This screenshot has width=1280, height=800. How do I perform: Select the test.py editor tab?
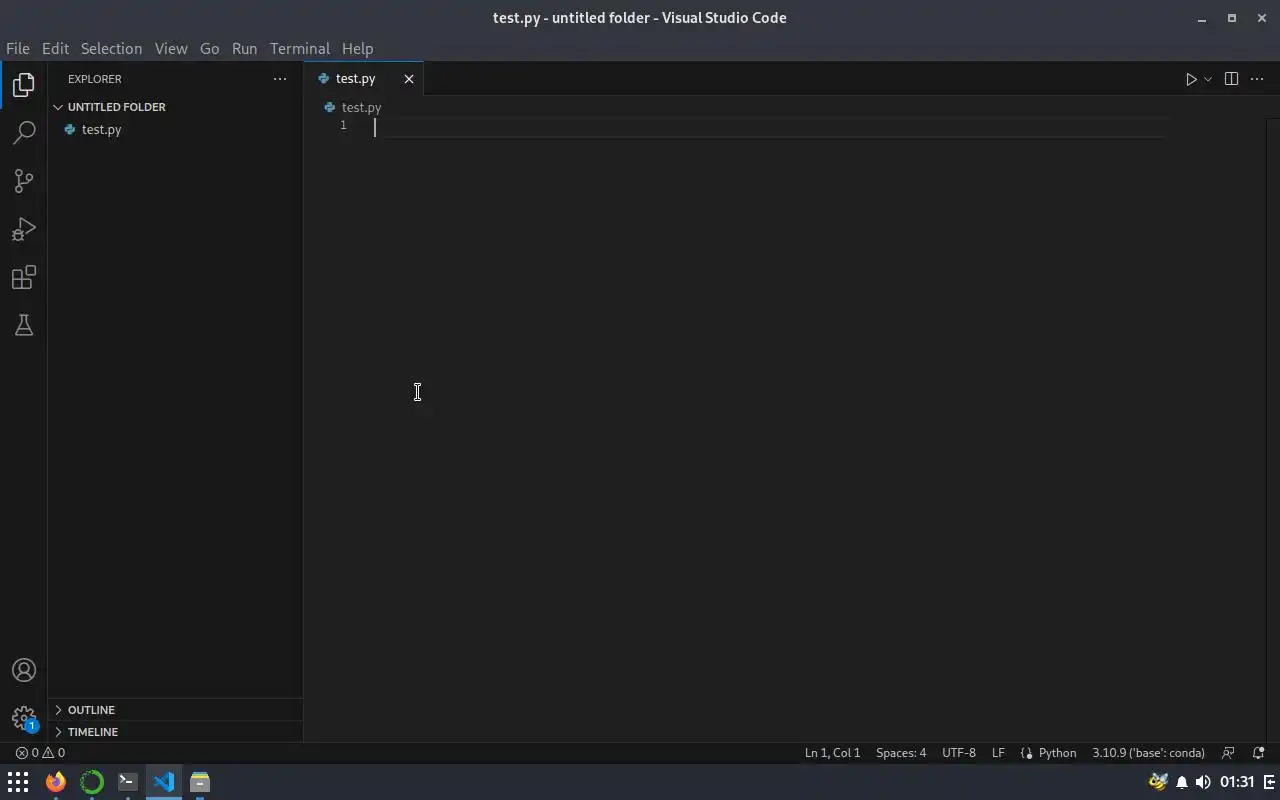[364, 79]
